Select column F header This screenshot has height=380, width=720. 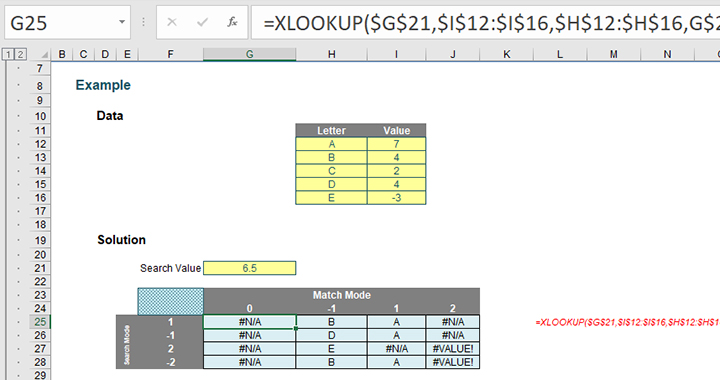[x=170, y=54]
